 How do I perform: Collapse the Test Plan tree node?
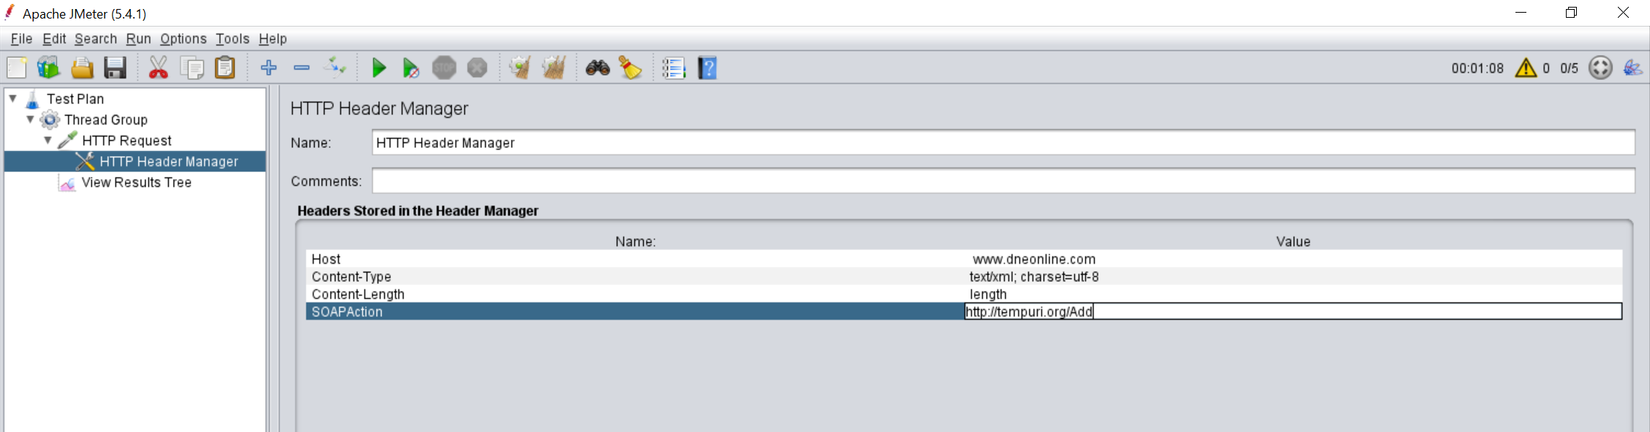click(x=13, y=99)
